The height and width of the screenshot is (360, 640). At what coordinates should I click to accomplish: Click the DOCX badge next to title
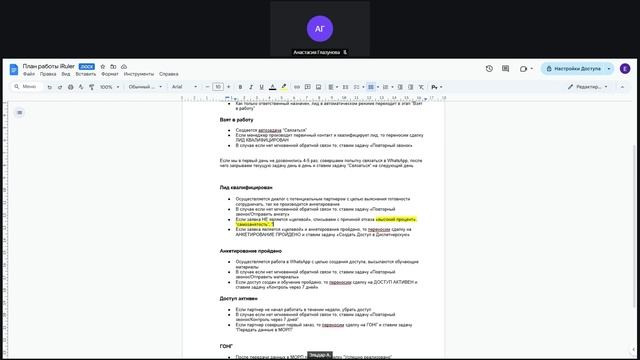click(x=87, y=67)
